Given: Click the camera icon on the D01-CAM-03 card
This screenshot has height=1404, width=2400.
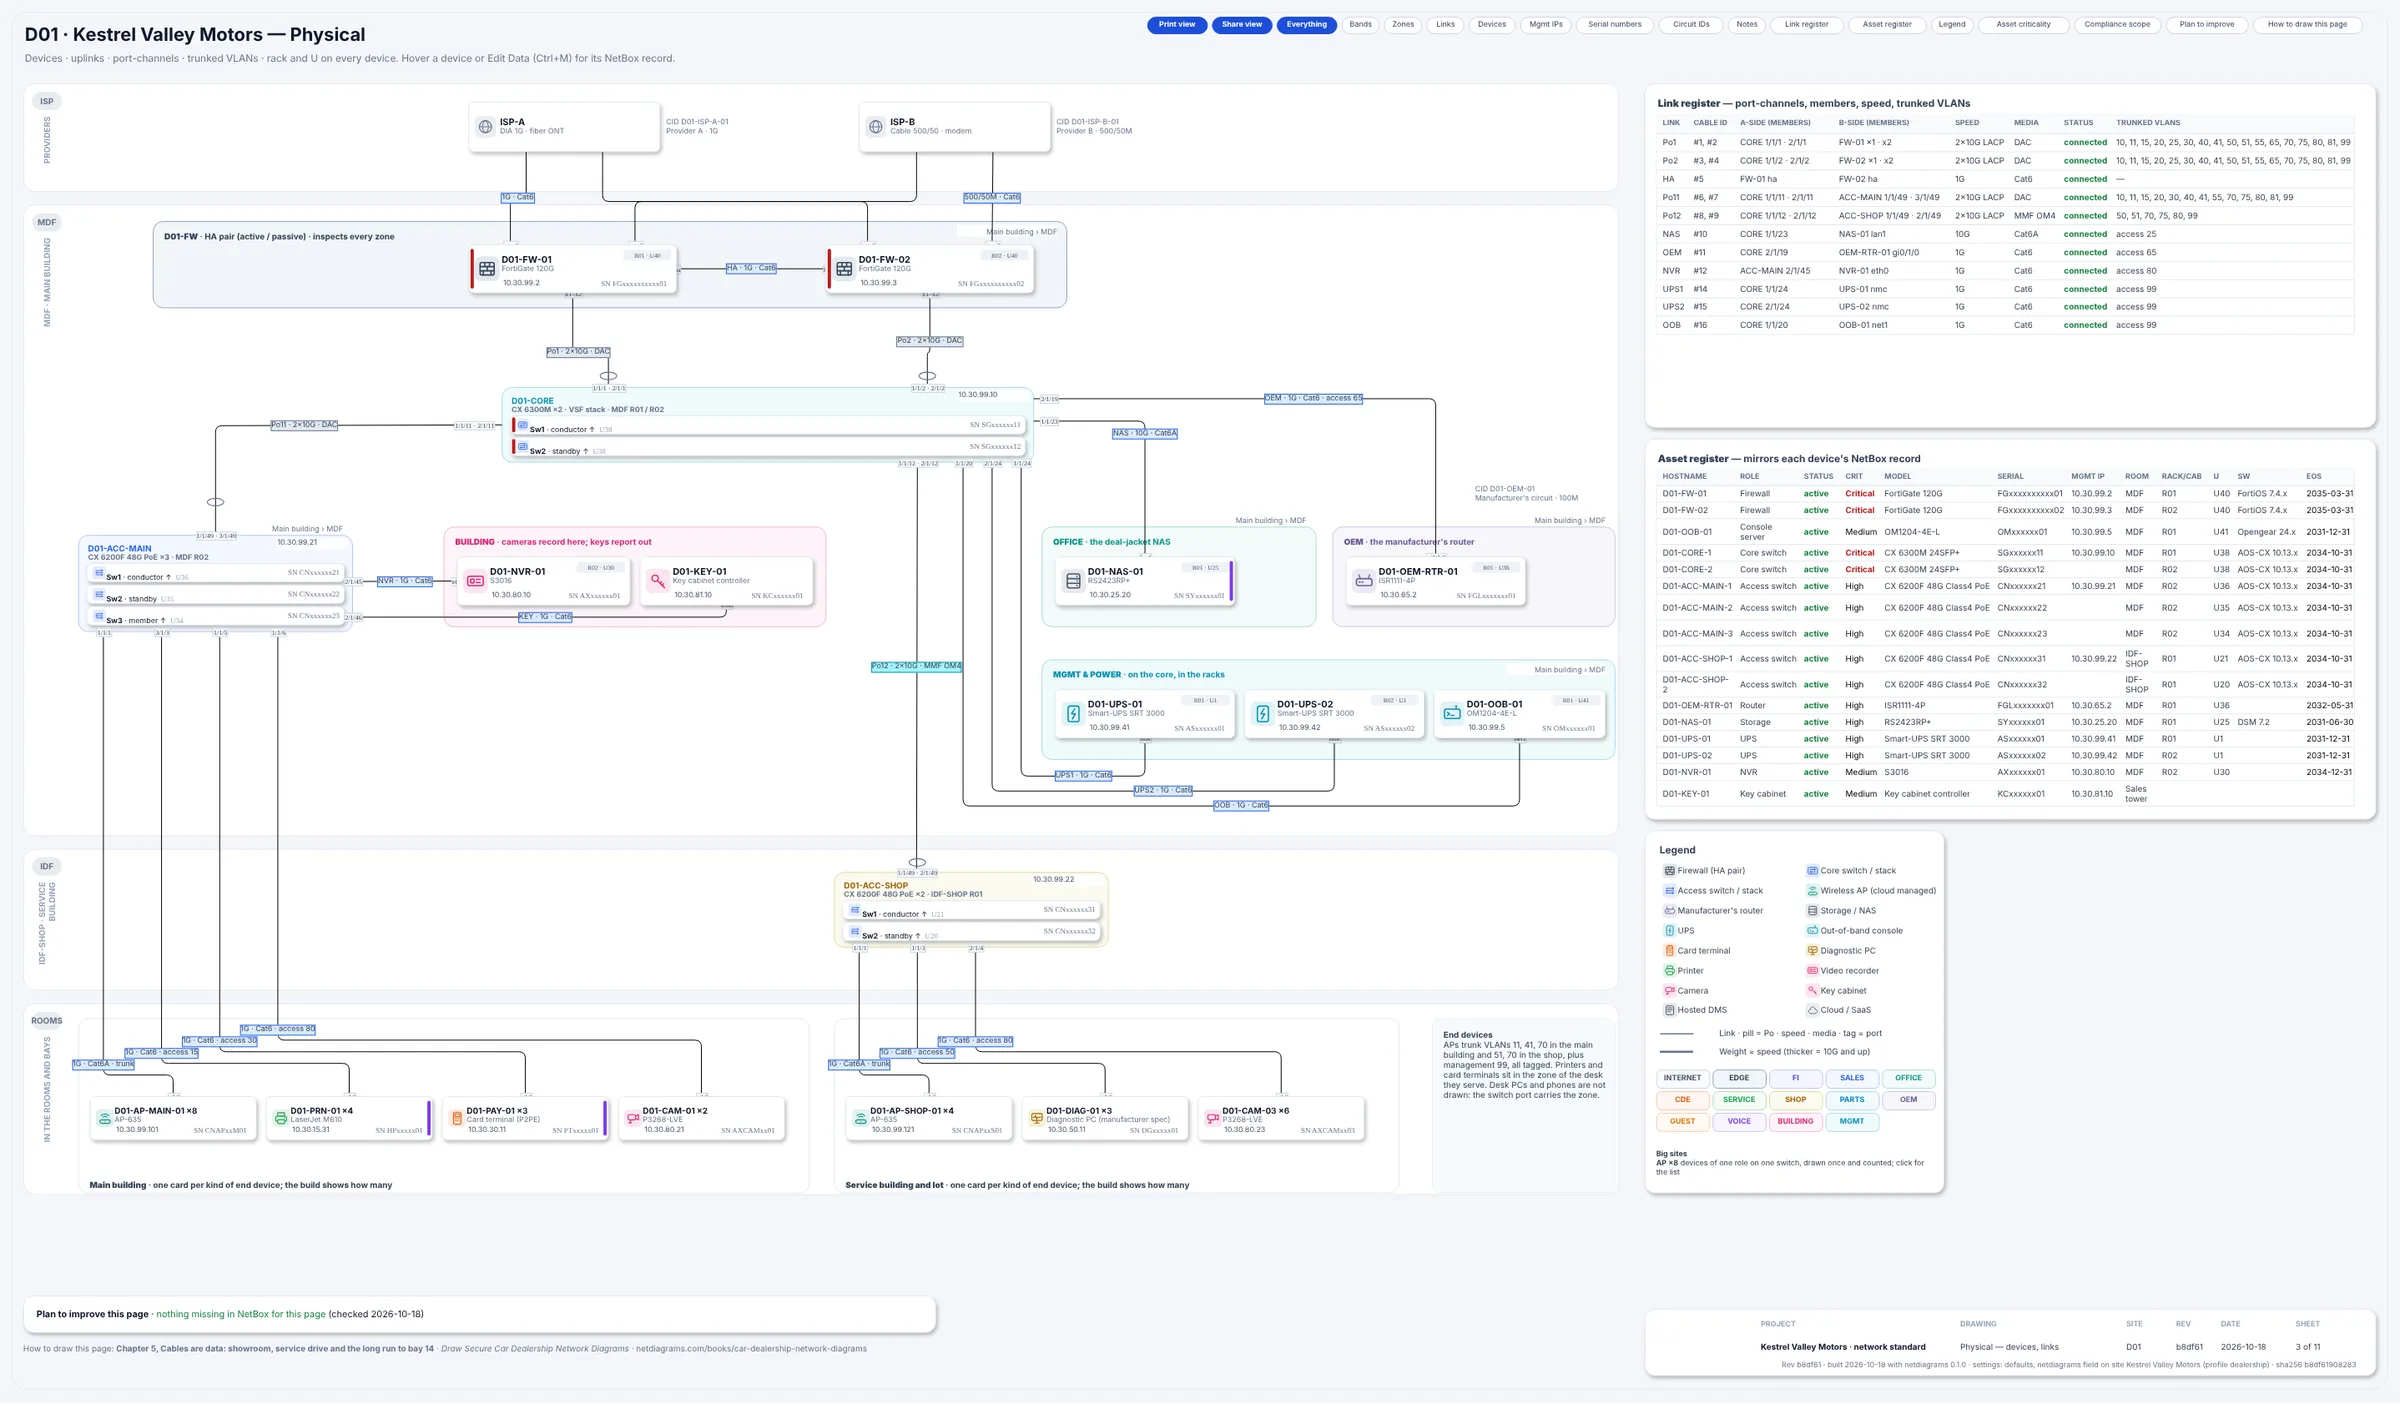Looking at the screenshot, I should pyautogui.click(x=1212, y=1119).
